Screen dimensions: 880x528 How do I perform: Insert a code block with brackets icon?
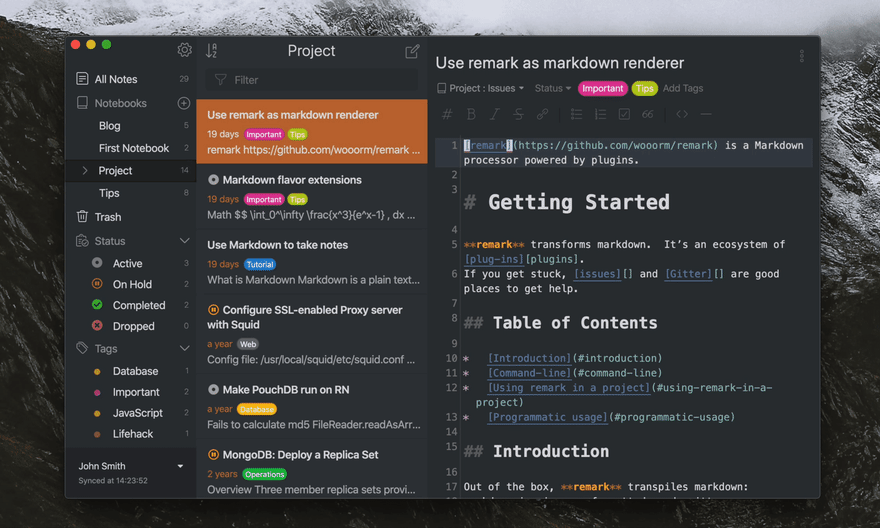pyautogui.click(x=682, y=114)
